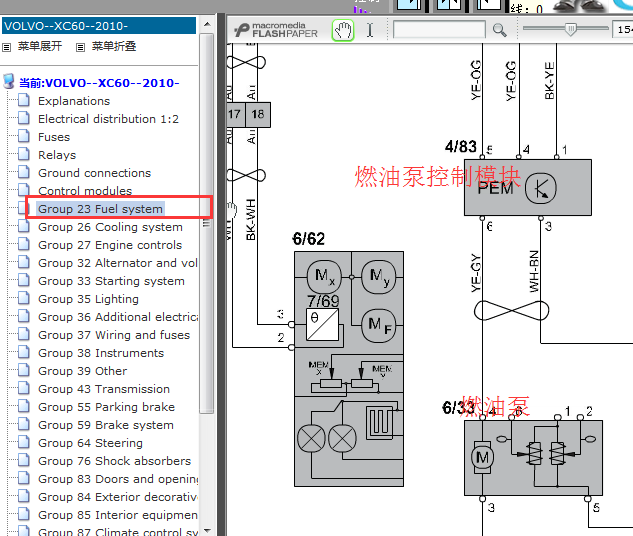This screenshot has height=536, width=633.
Task: Open Group 43 Transmission
Action: point(104,389)
